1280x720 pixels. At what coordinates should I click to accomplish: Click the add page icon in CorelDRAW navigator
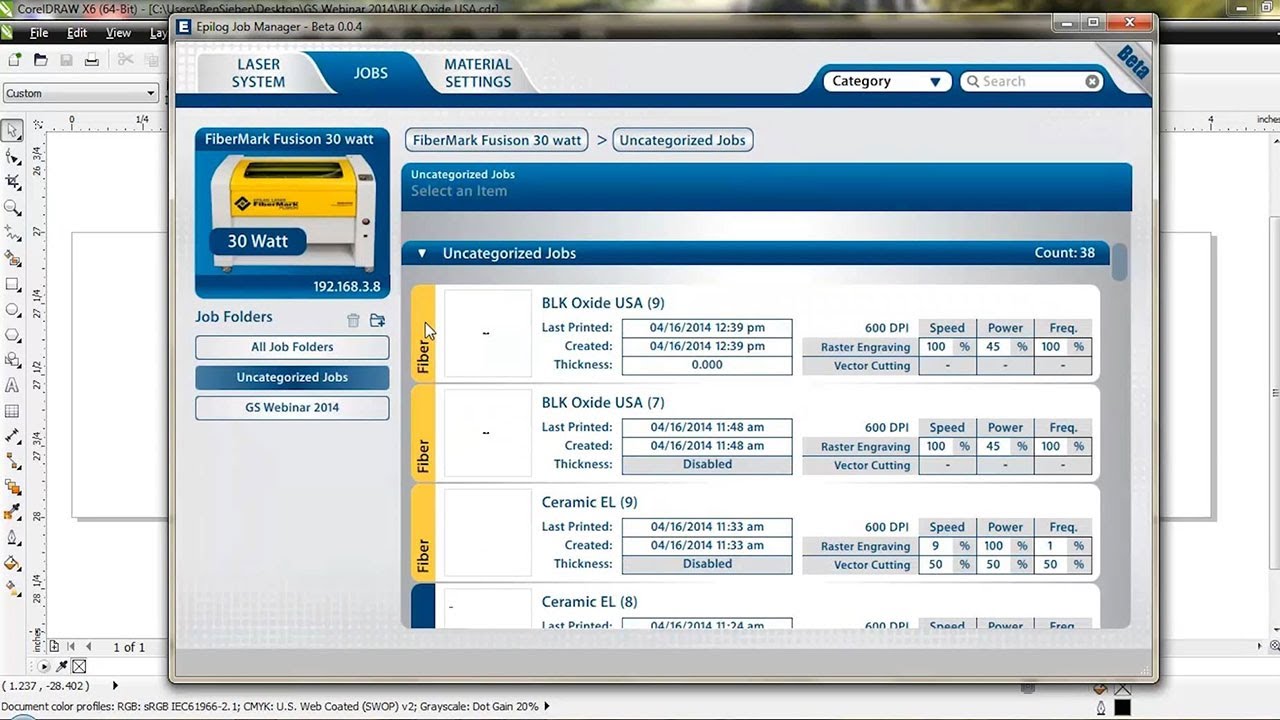coord(54,647)
